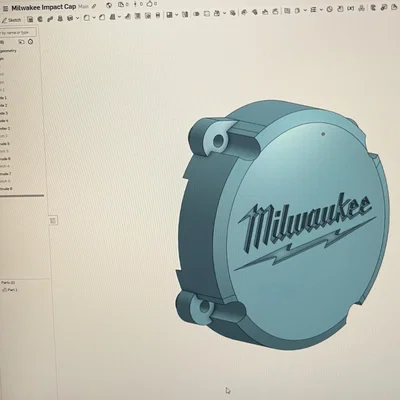Select the Extrude 7 feature

point(6,174)
